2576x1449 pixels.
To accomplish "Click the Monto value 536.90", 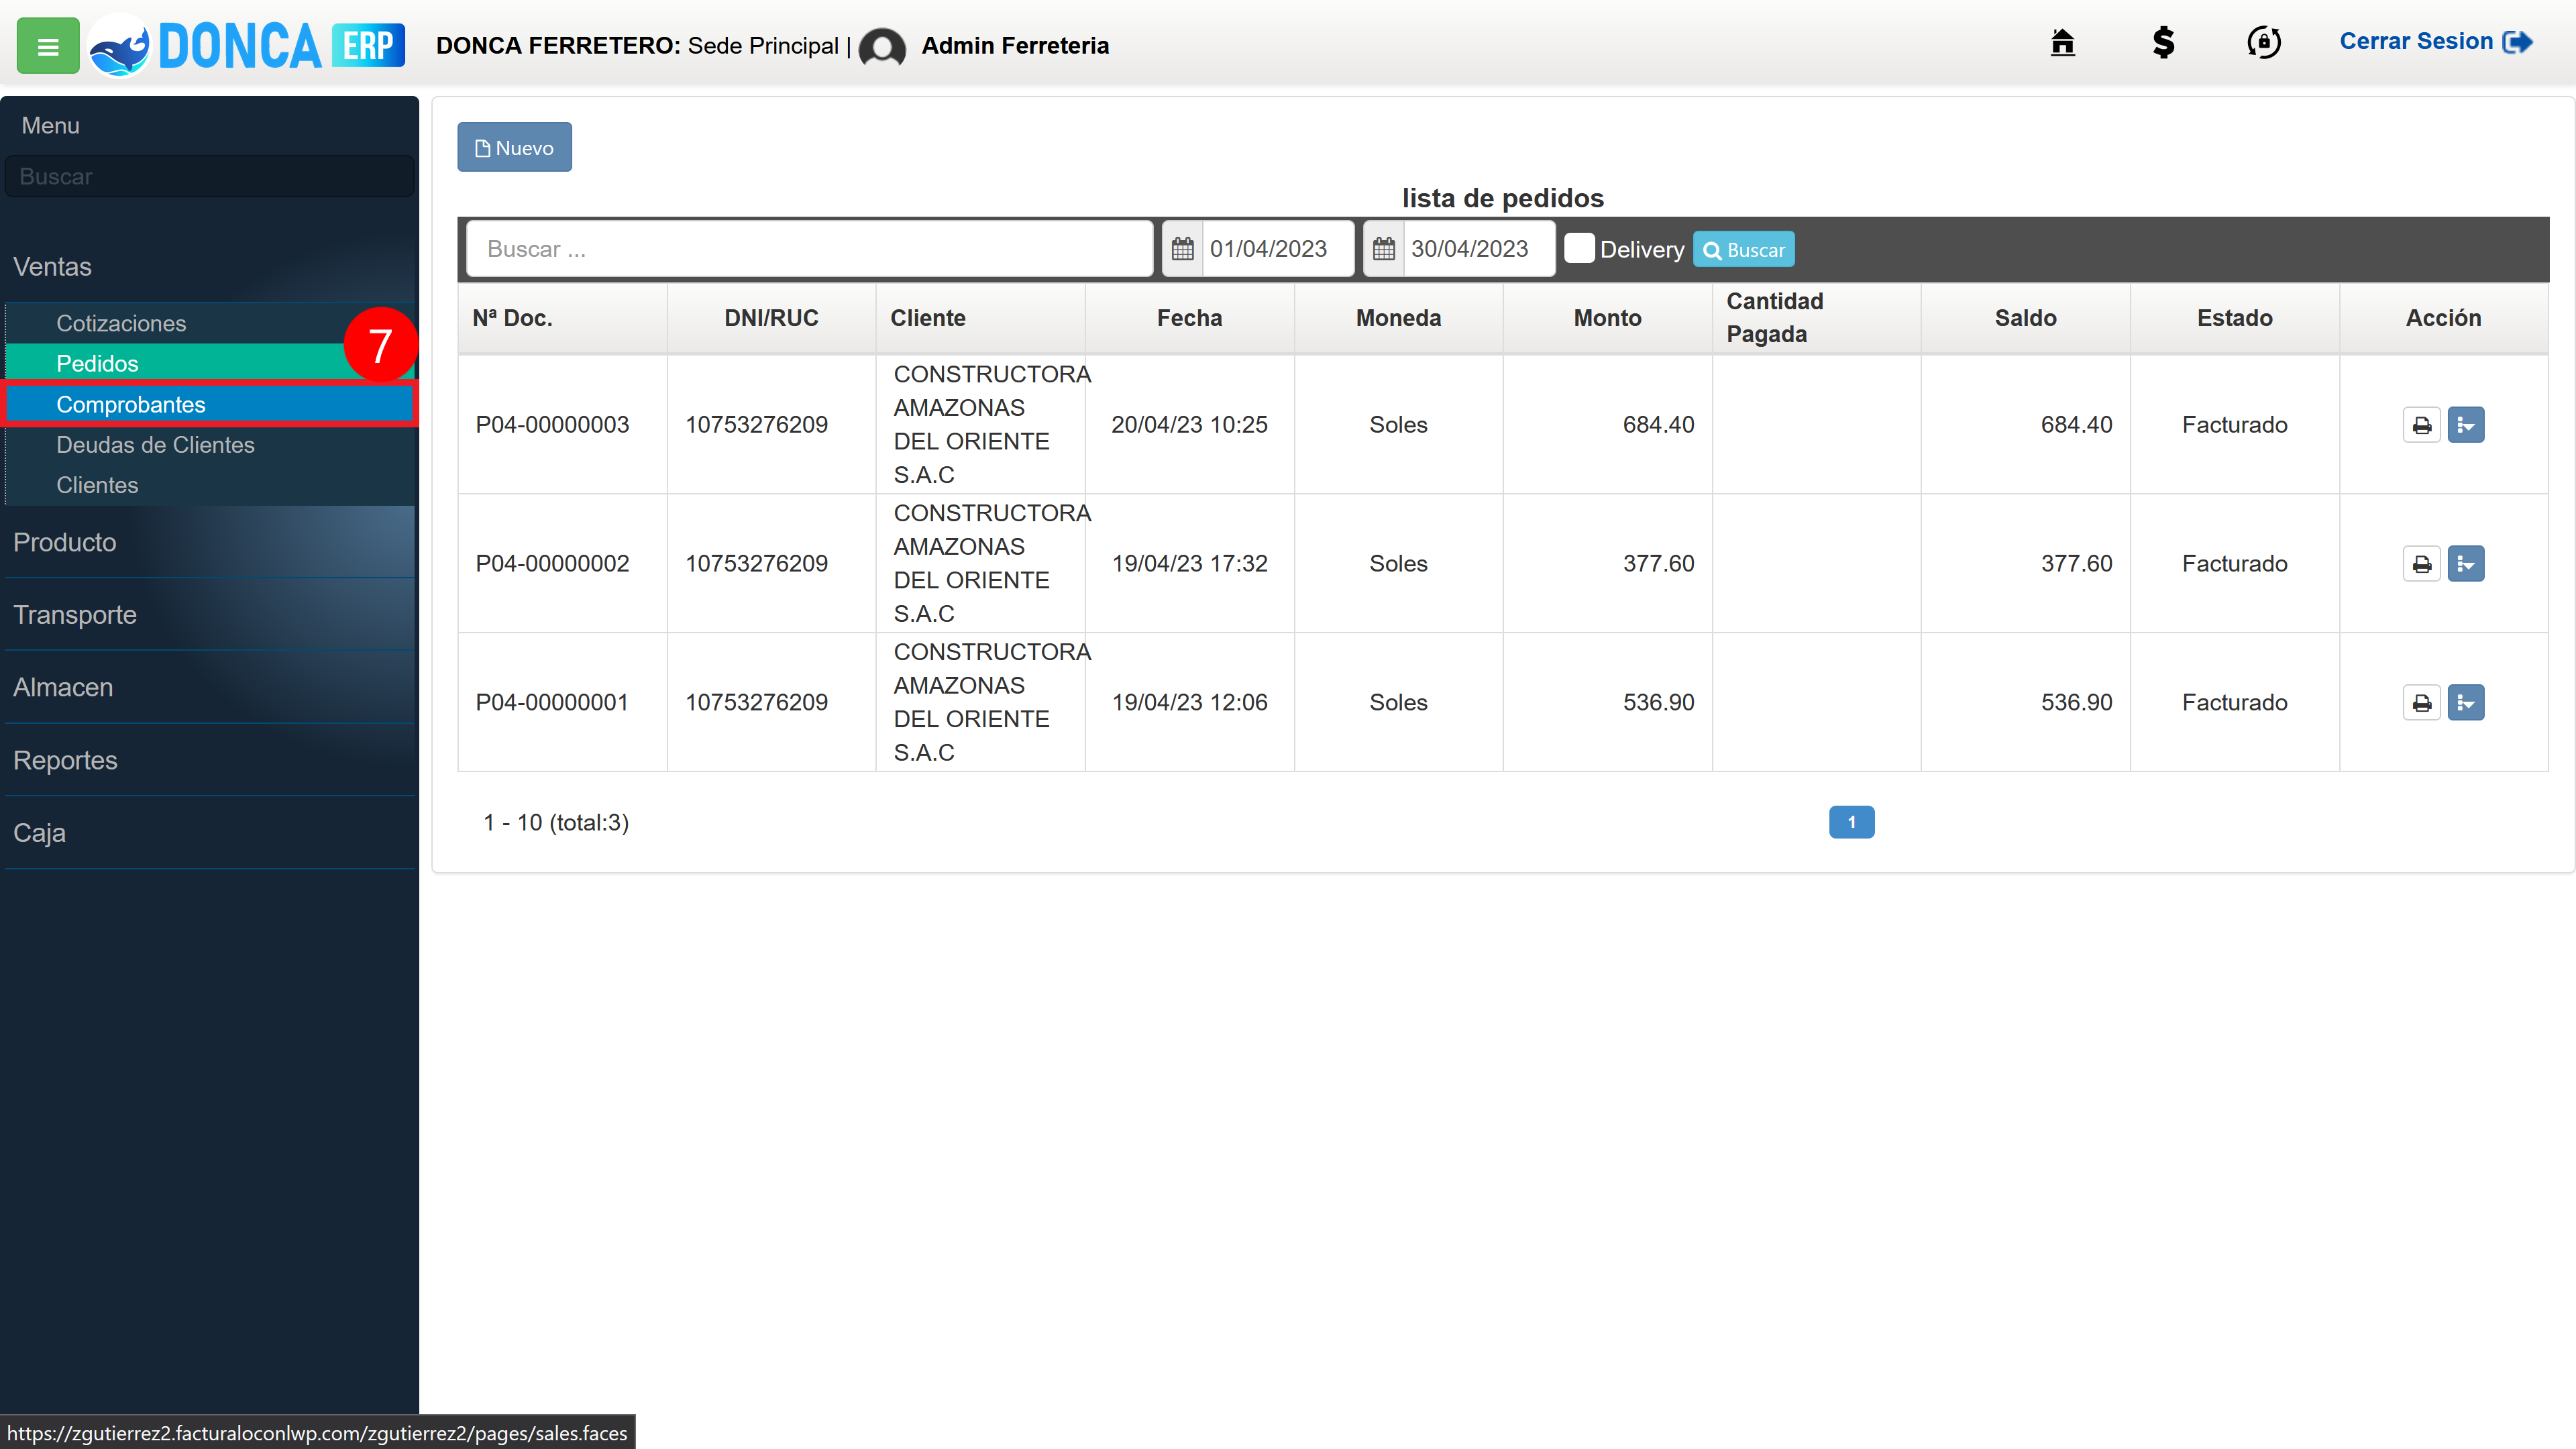I will tap(1658, 703).
